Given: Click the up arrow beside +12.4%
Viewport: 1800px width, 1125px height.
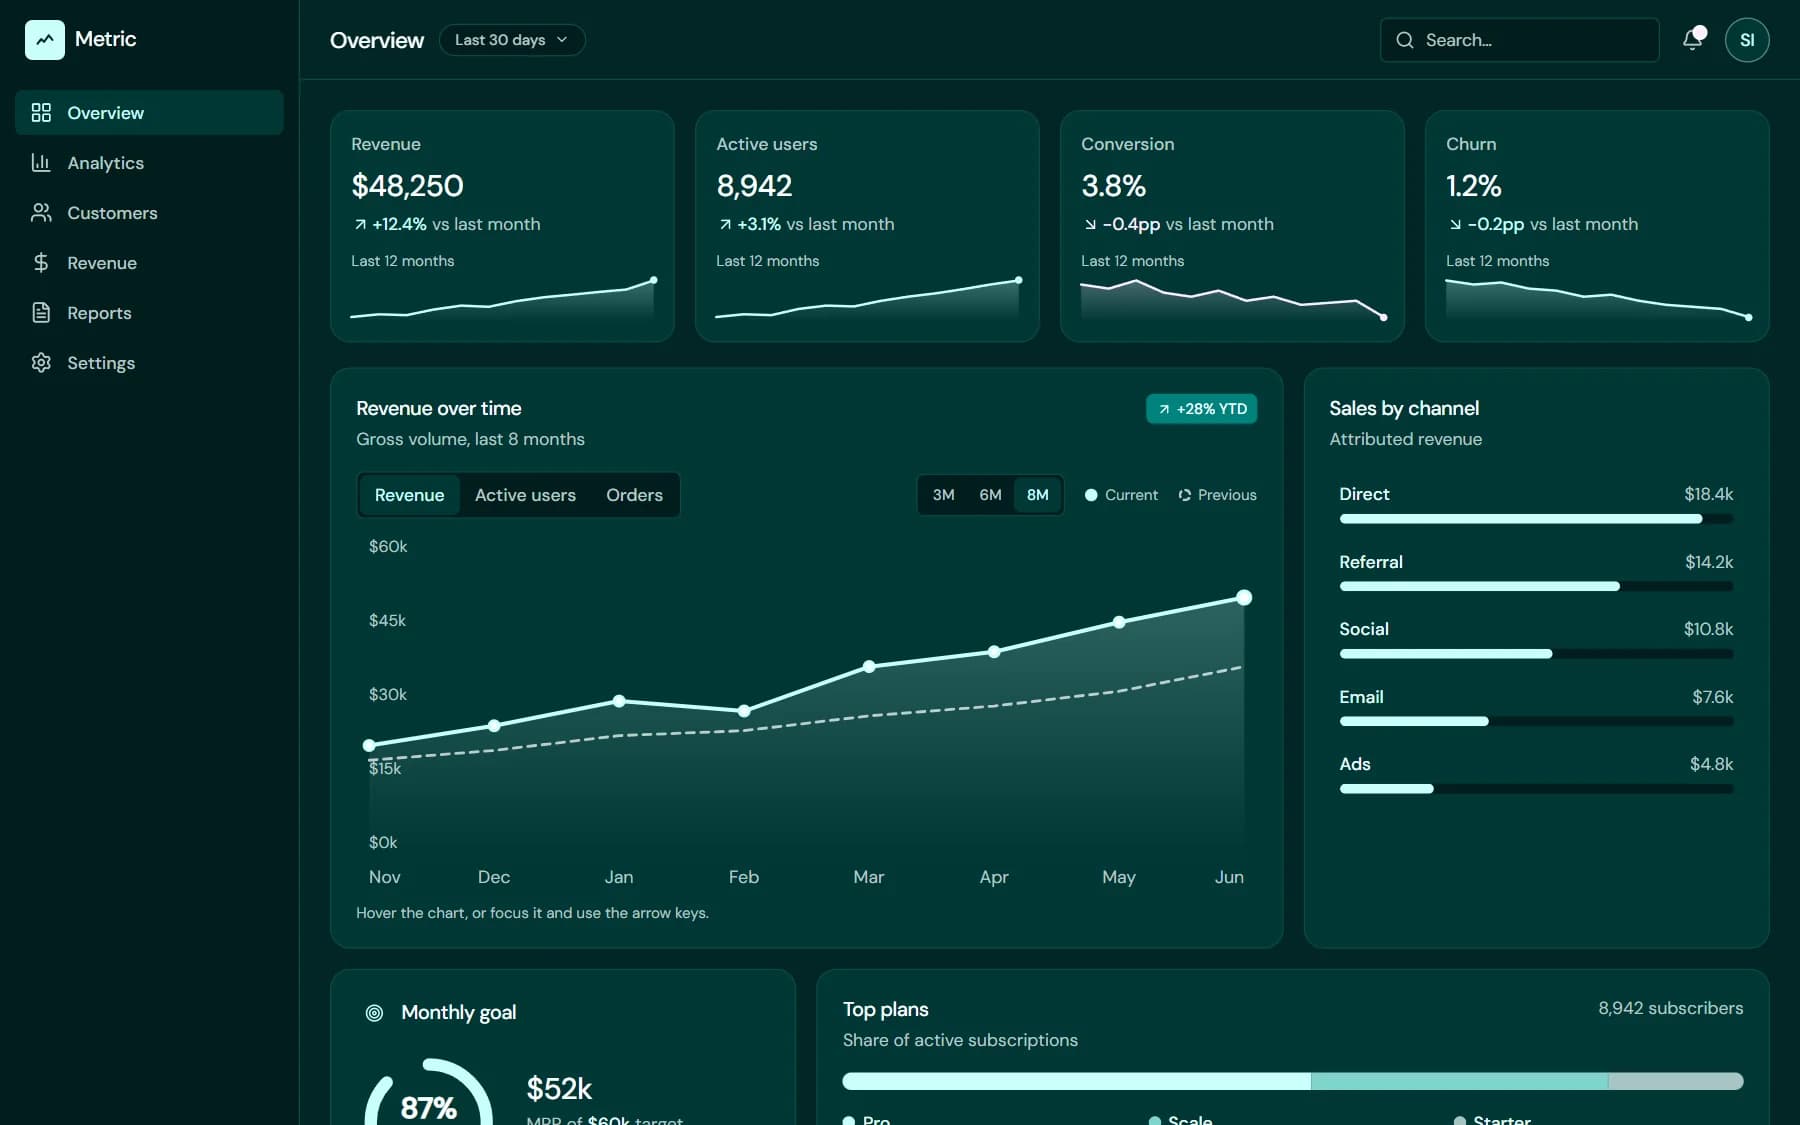Looking at the screenshot, I should pyautogui.click(x=360, y=225).
